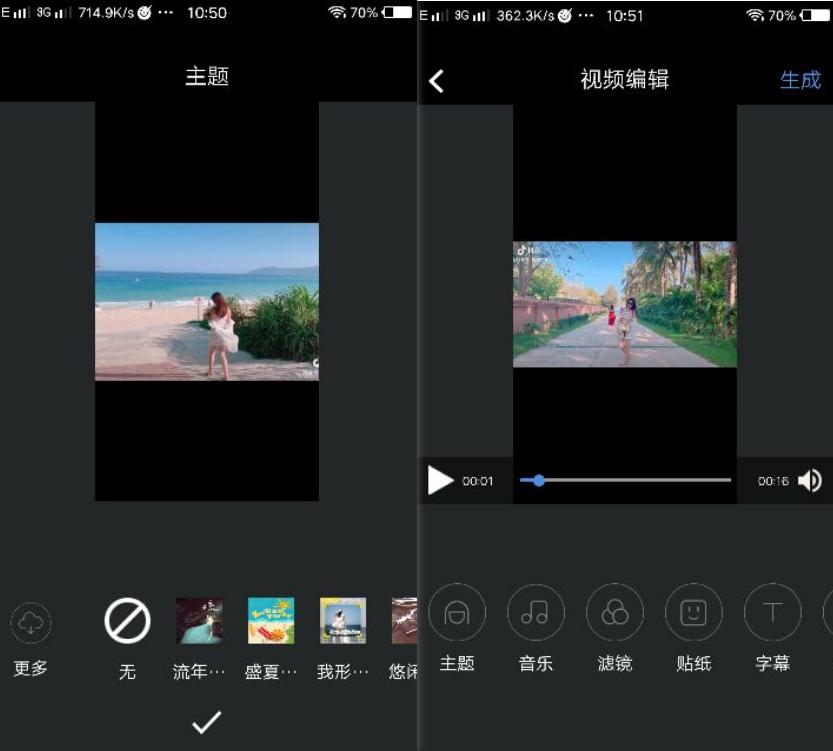
Task: Tap the speaker volume icon
Action: point(812,480)
